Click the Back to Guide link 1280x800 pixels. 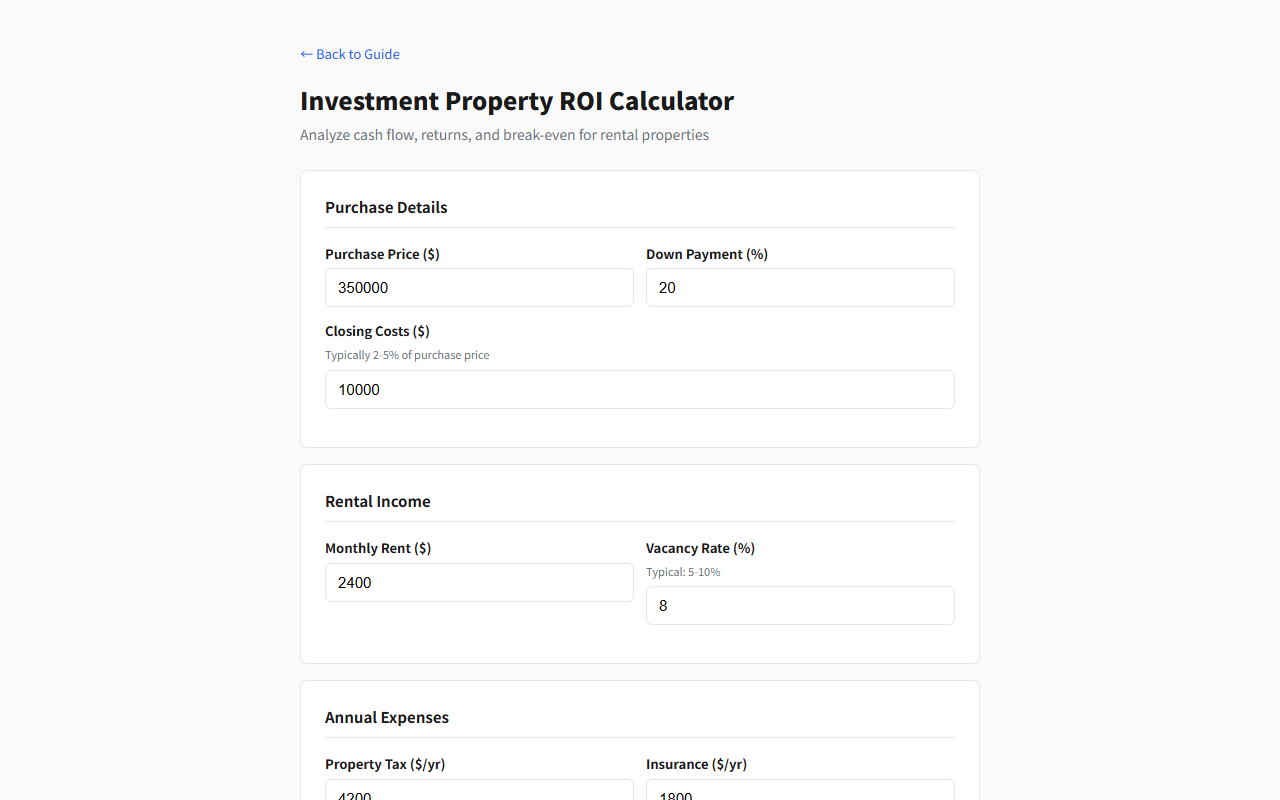point(350,54)
